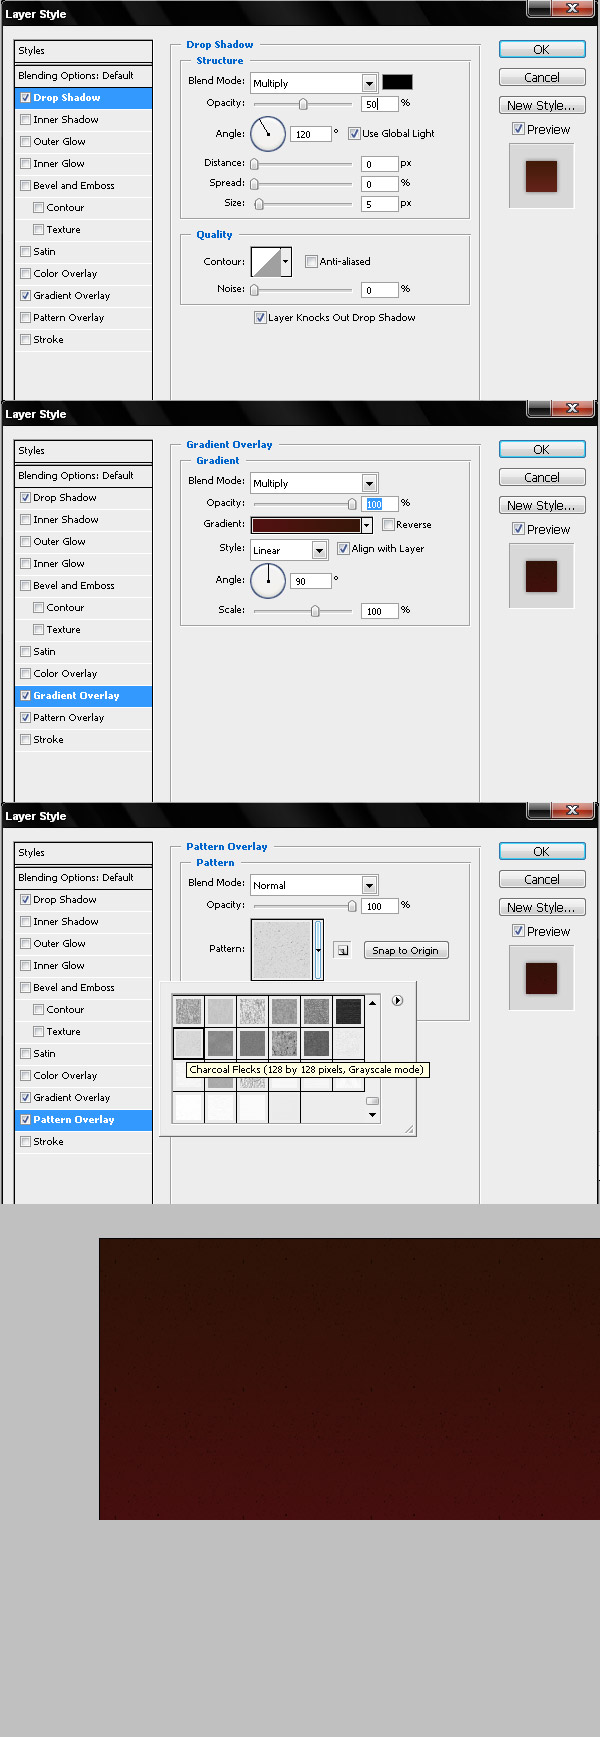This screenshot has height=1737, width=600.
Task: Click the Drop Shadow Size value field
Action: coord(380,203)
